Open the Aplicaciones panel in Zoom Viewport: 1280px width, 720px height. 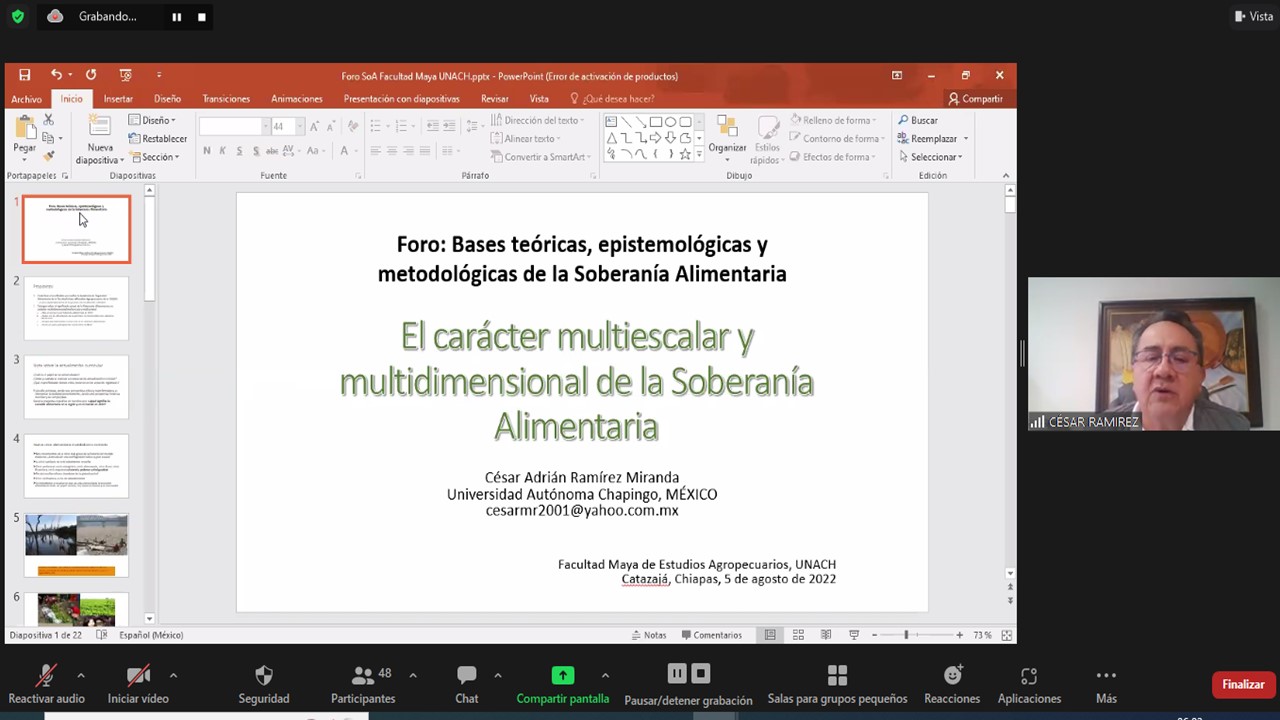pos(1029,684)
